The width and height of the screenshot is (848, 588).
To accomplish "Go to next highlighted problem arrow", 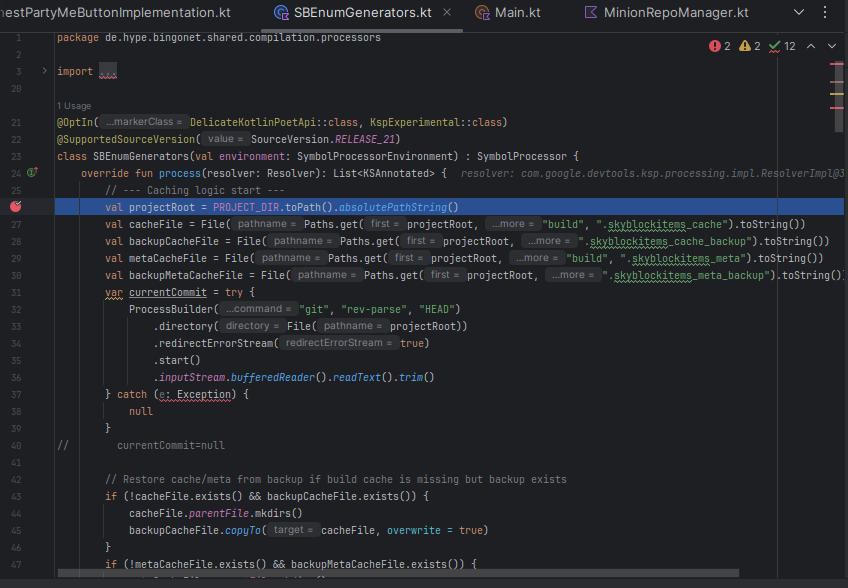I will tap(832, 46).
